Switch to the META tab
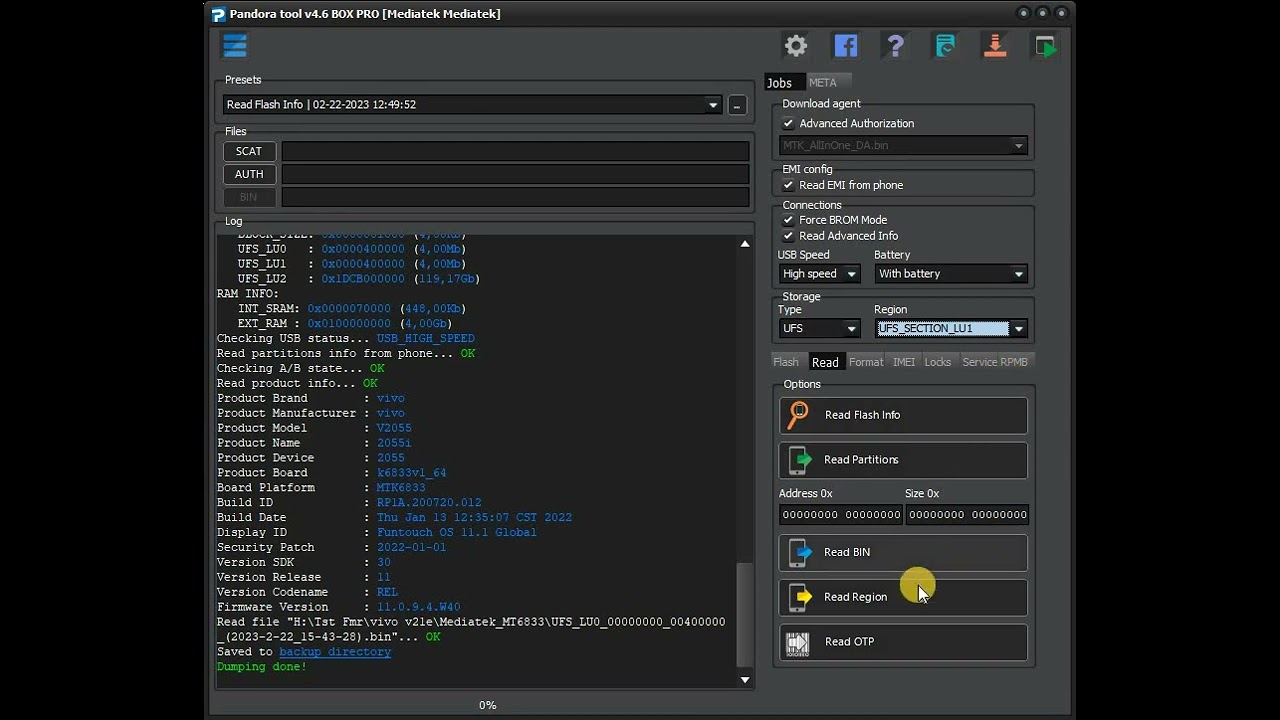The image size is (1280, 720). coord(823,83)
